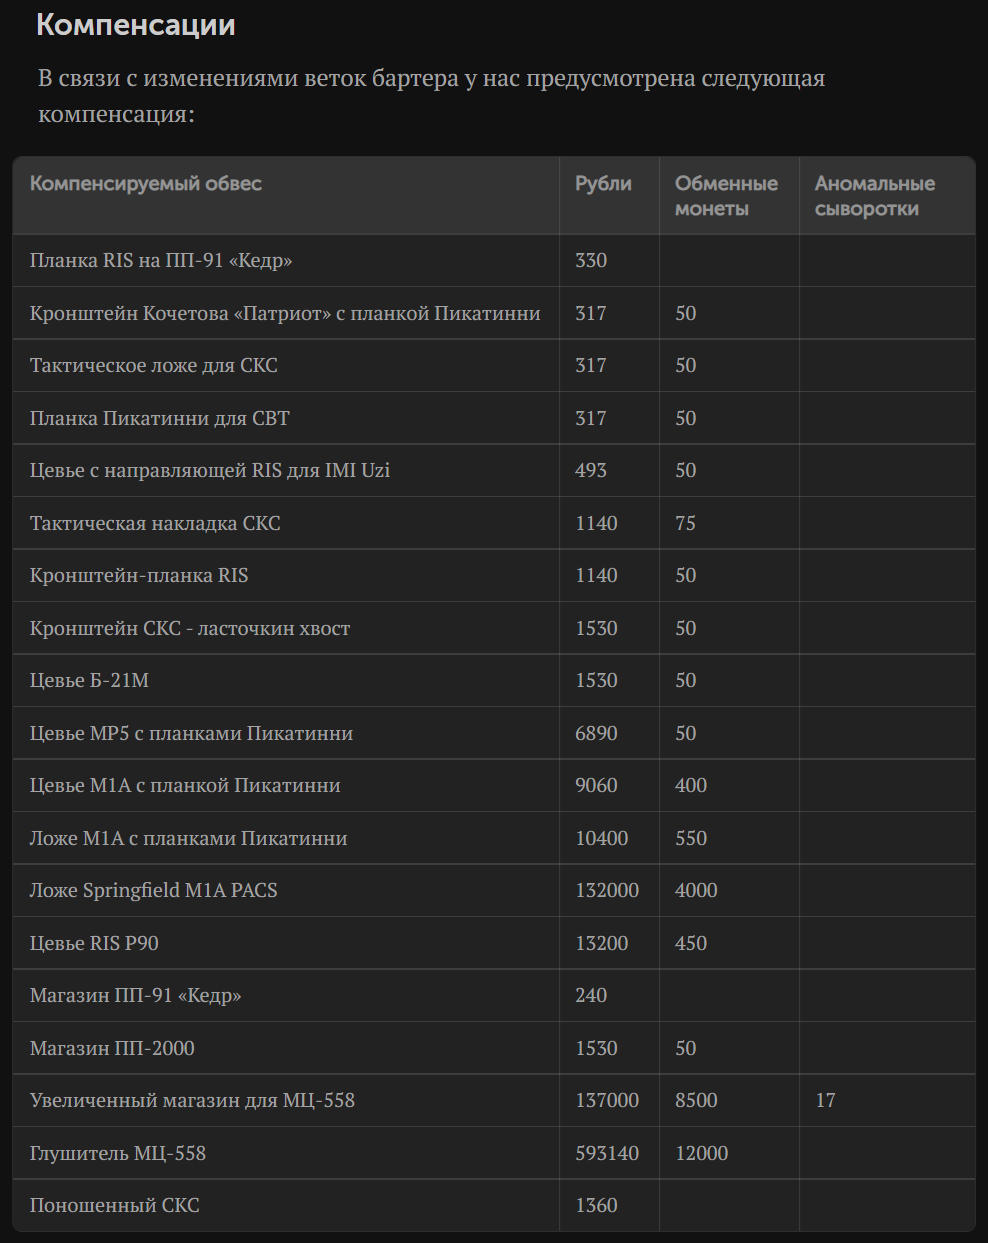Click the coins value 550
The width and height of the screenshot is (988, 1243).
(691, 838)
